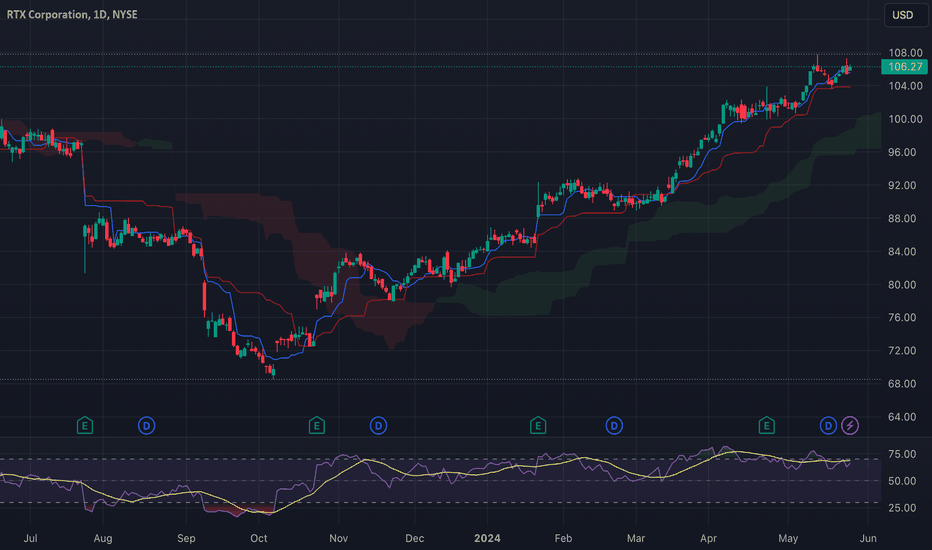Click the Jul label on time axis

coord(30,538)
